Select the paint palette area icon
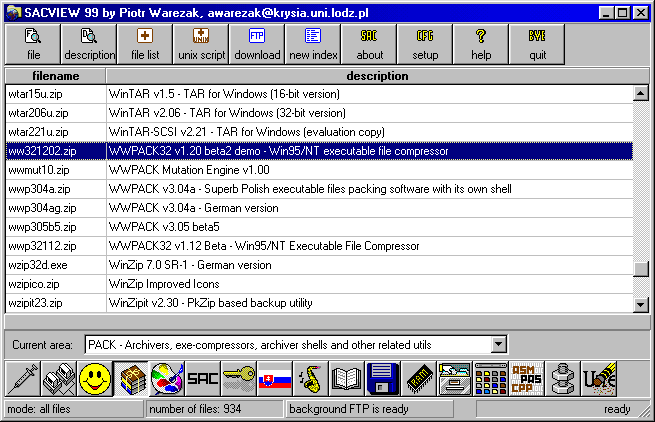 pos(167,379)
